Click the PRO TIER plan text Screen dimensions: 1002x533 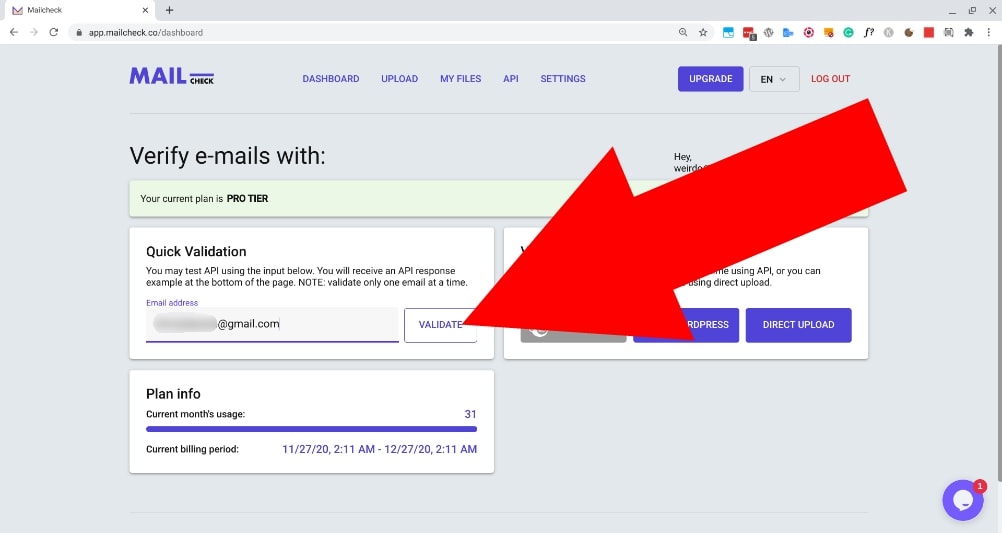(x=247, y=199)
